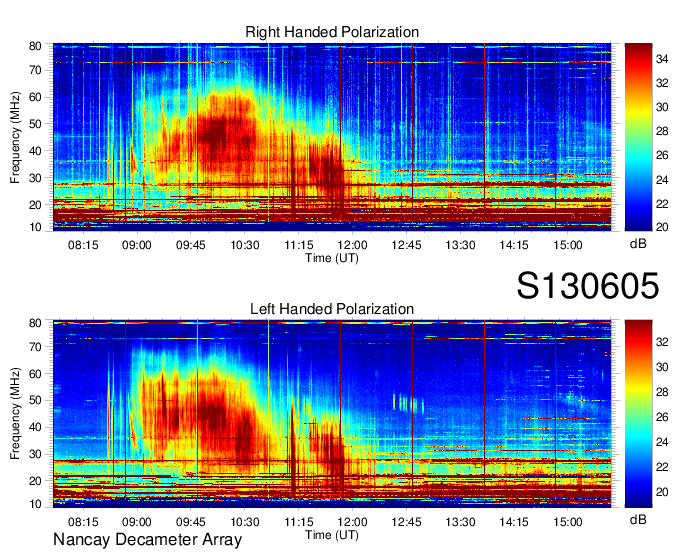Click the 12:45 tick on the right-handed plot
The width and height of the screenshot is (680, 552).
[x=406, y=245]
